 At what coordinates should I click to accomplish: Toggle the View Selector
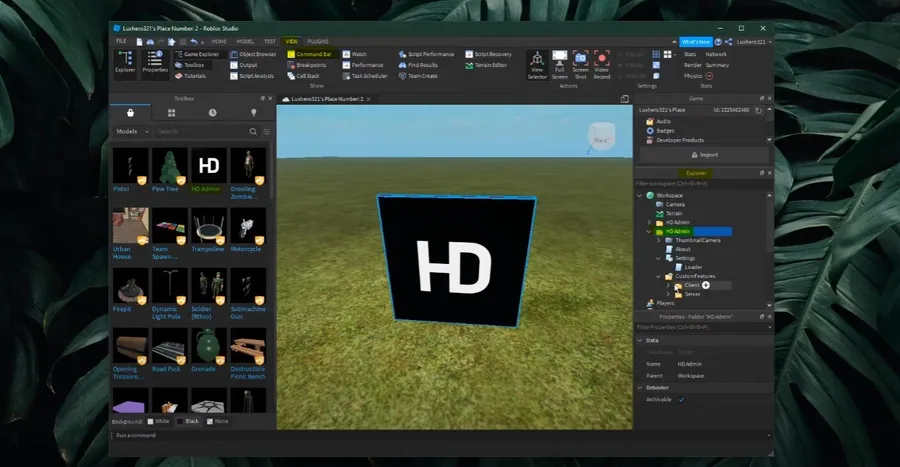(537, 65)
